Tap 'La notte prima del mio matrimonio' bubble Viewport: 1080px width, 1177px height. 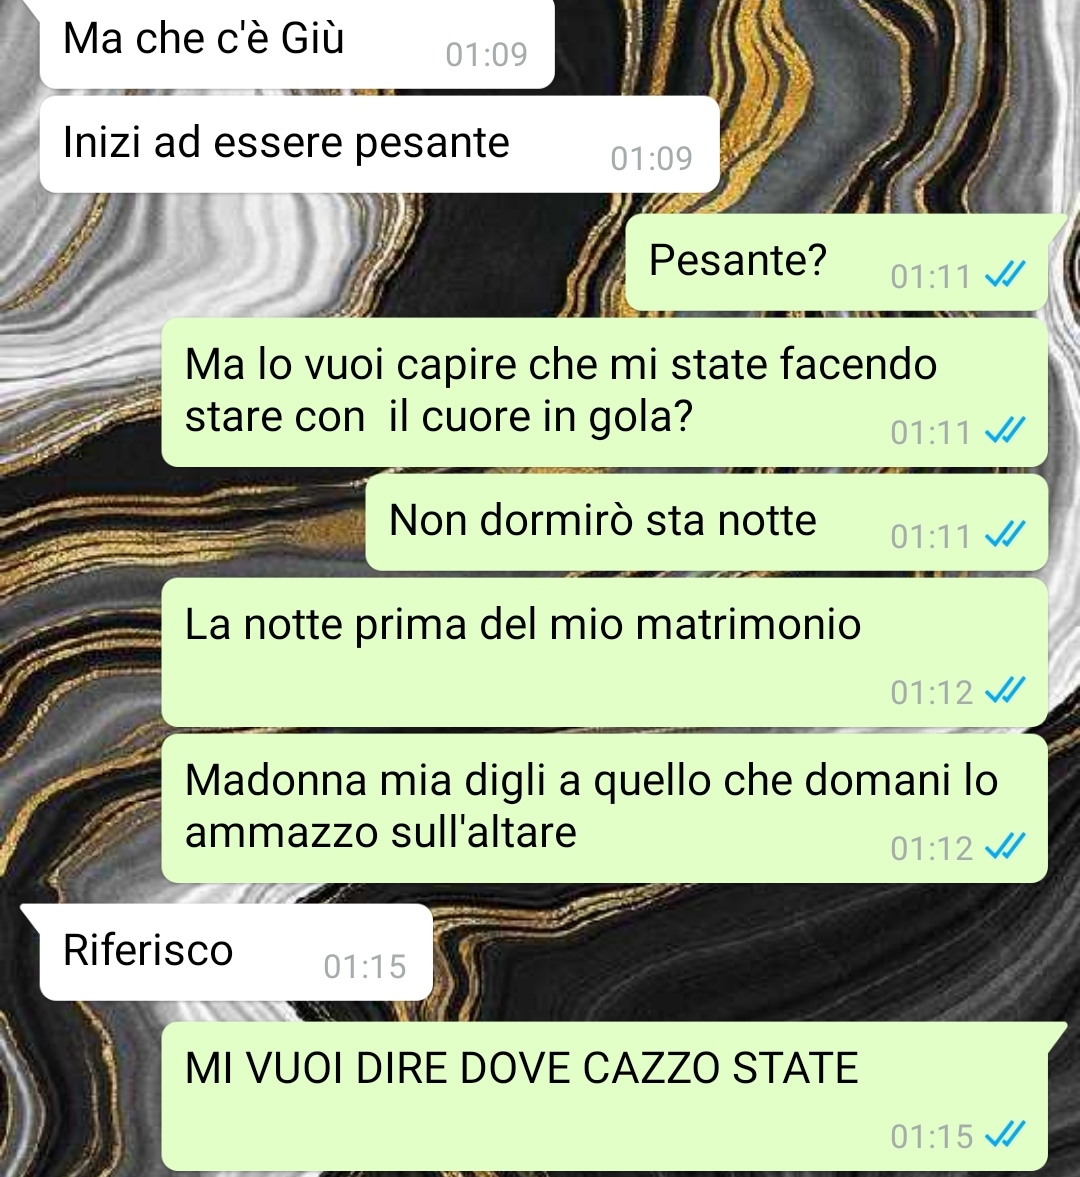605,652
